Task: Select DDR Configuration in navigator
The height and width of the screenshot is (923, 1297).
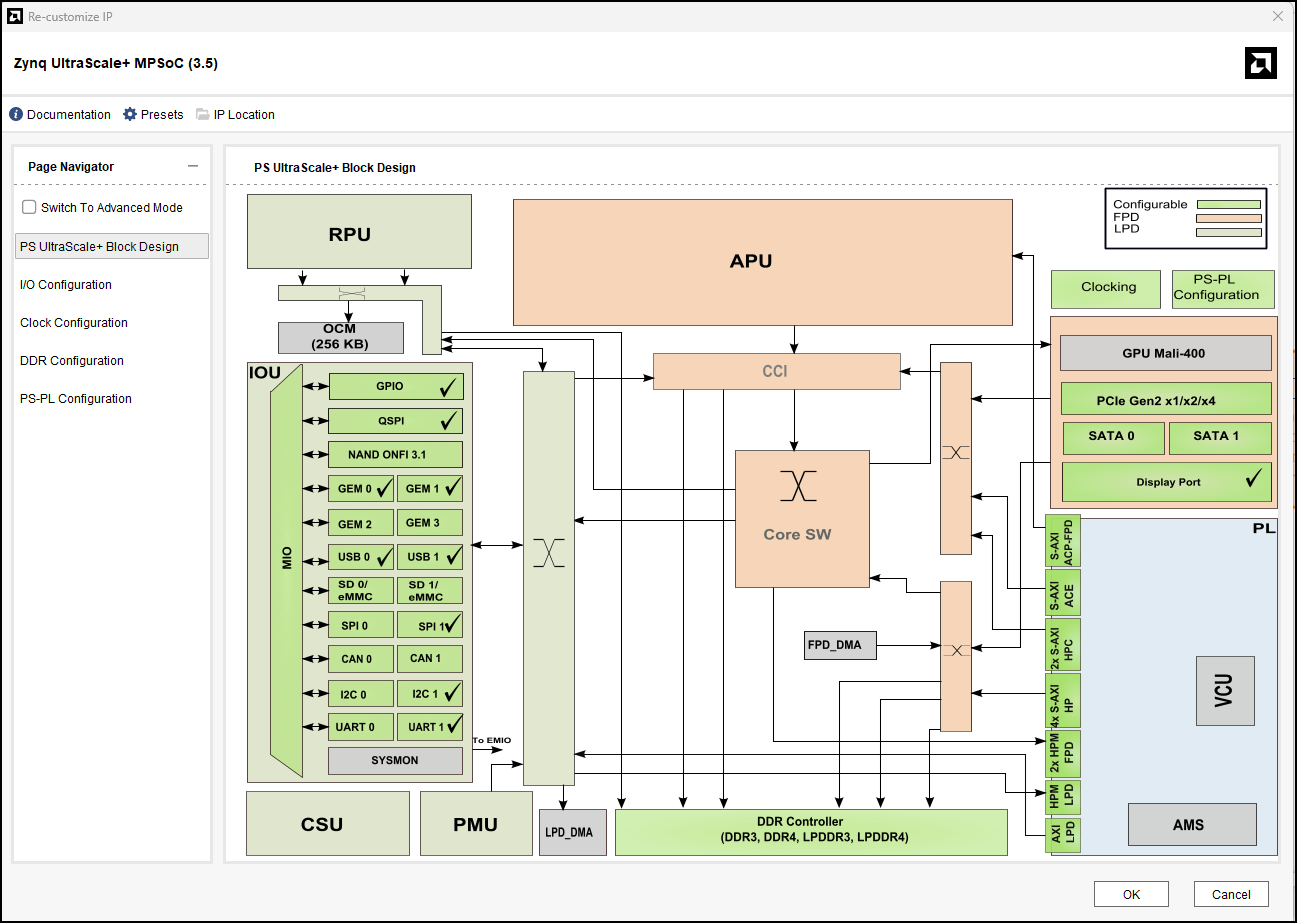Action: click(72, 361)
